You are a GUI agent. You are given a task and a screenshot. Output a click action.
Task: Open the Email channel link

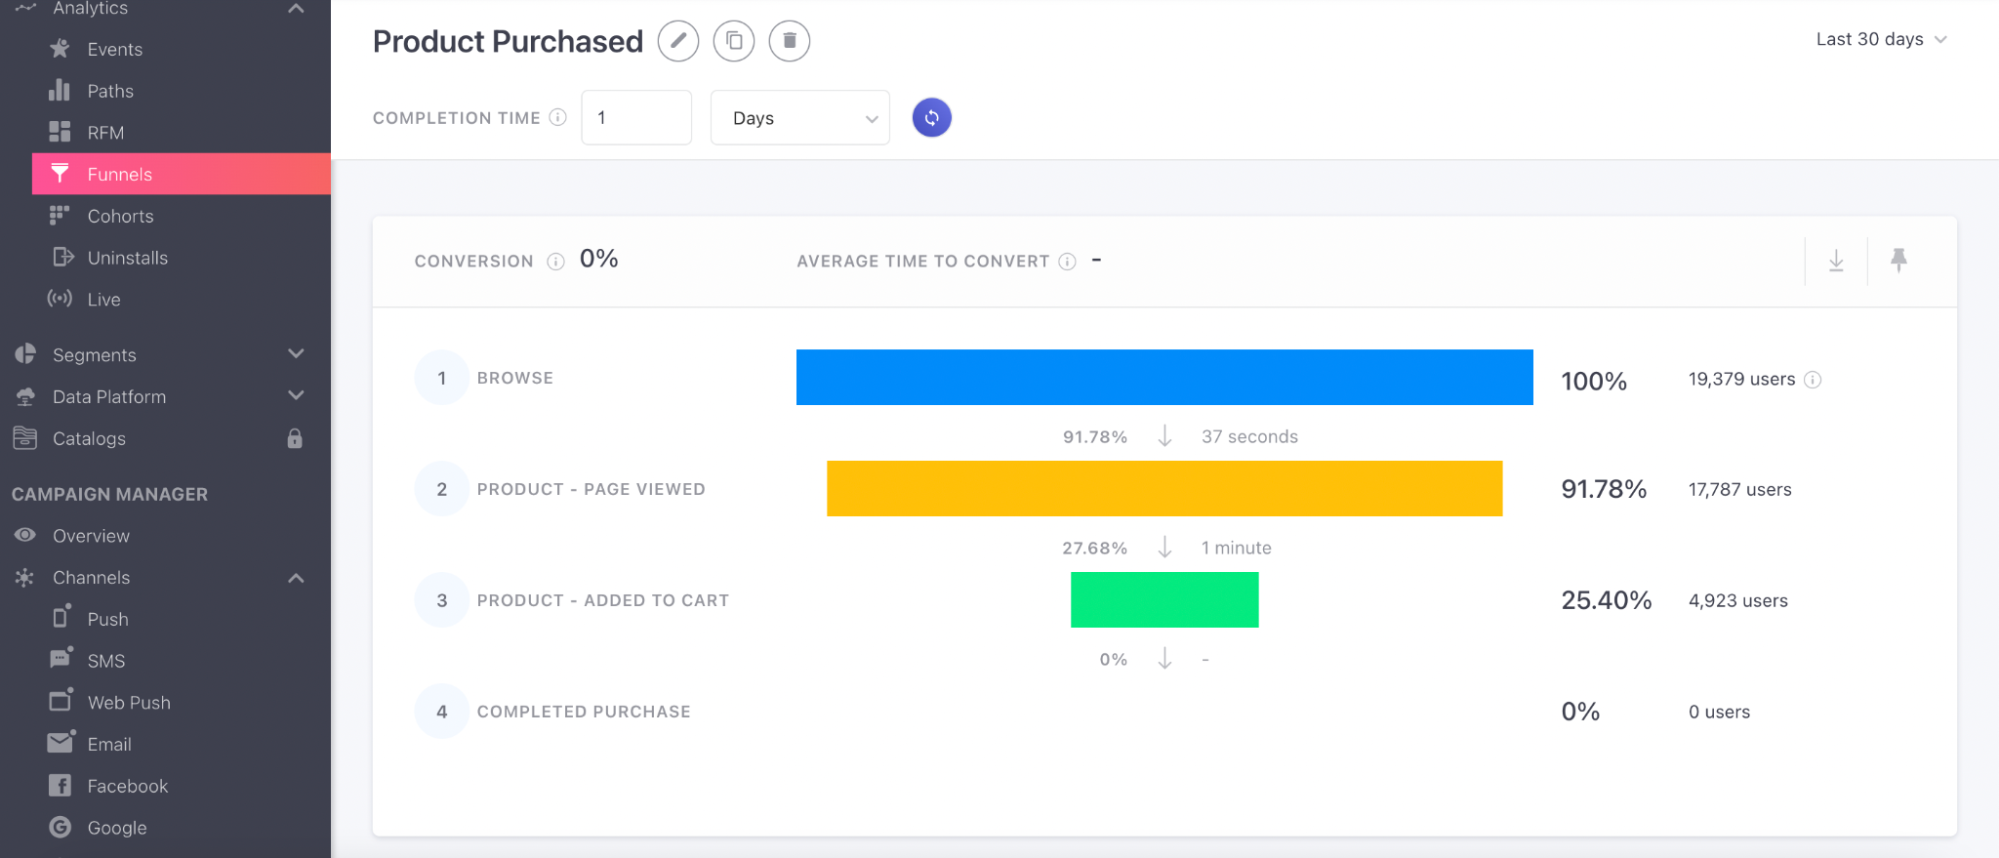coord(109,744)
